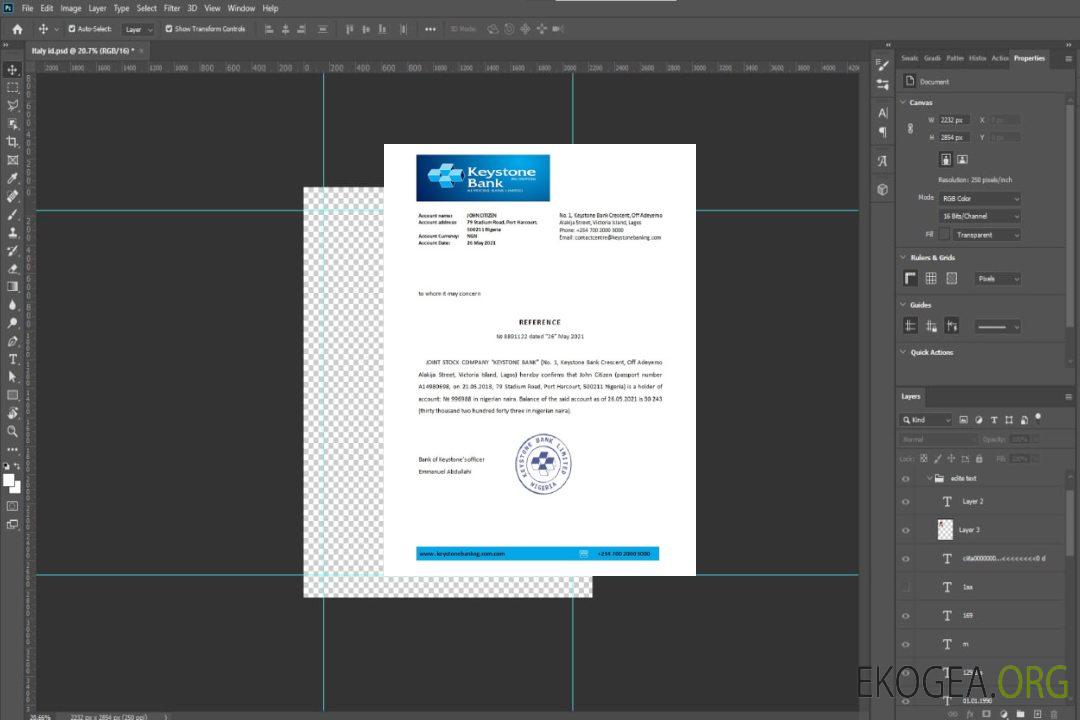Click the foreground color swatch
The image size is (1080, 720).
click(8, 480)
